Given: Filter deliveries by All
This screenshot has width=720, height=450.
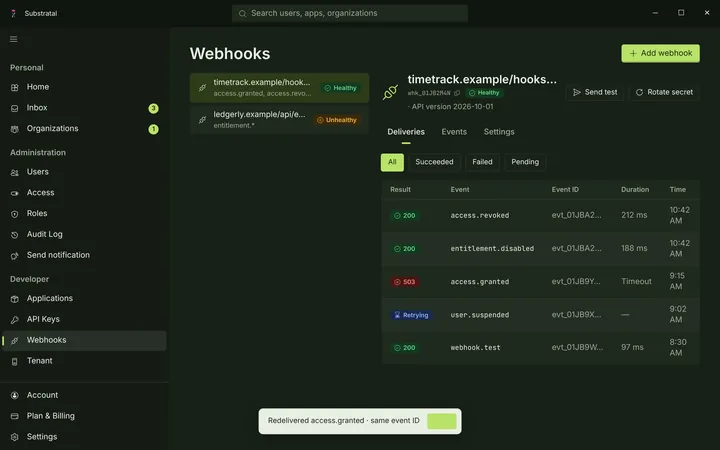Looking at the screenshot, I should (x=392, y=162).
